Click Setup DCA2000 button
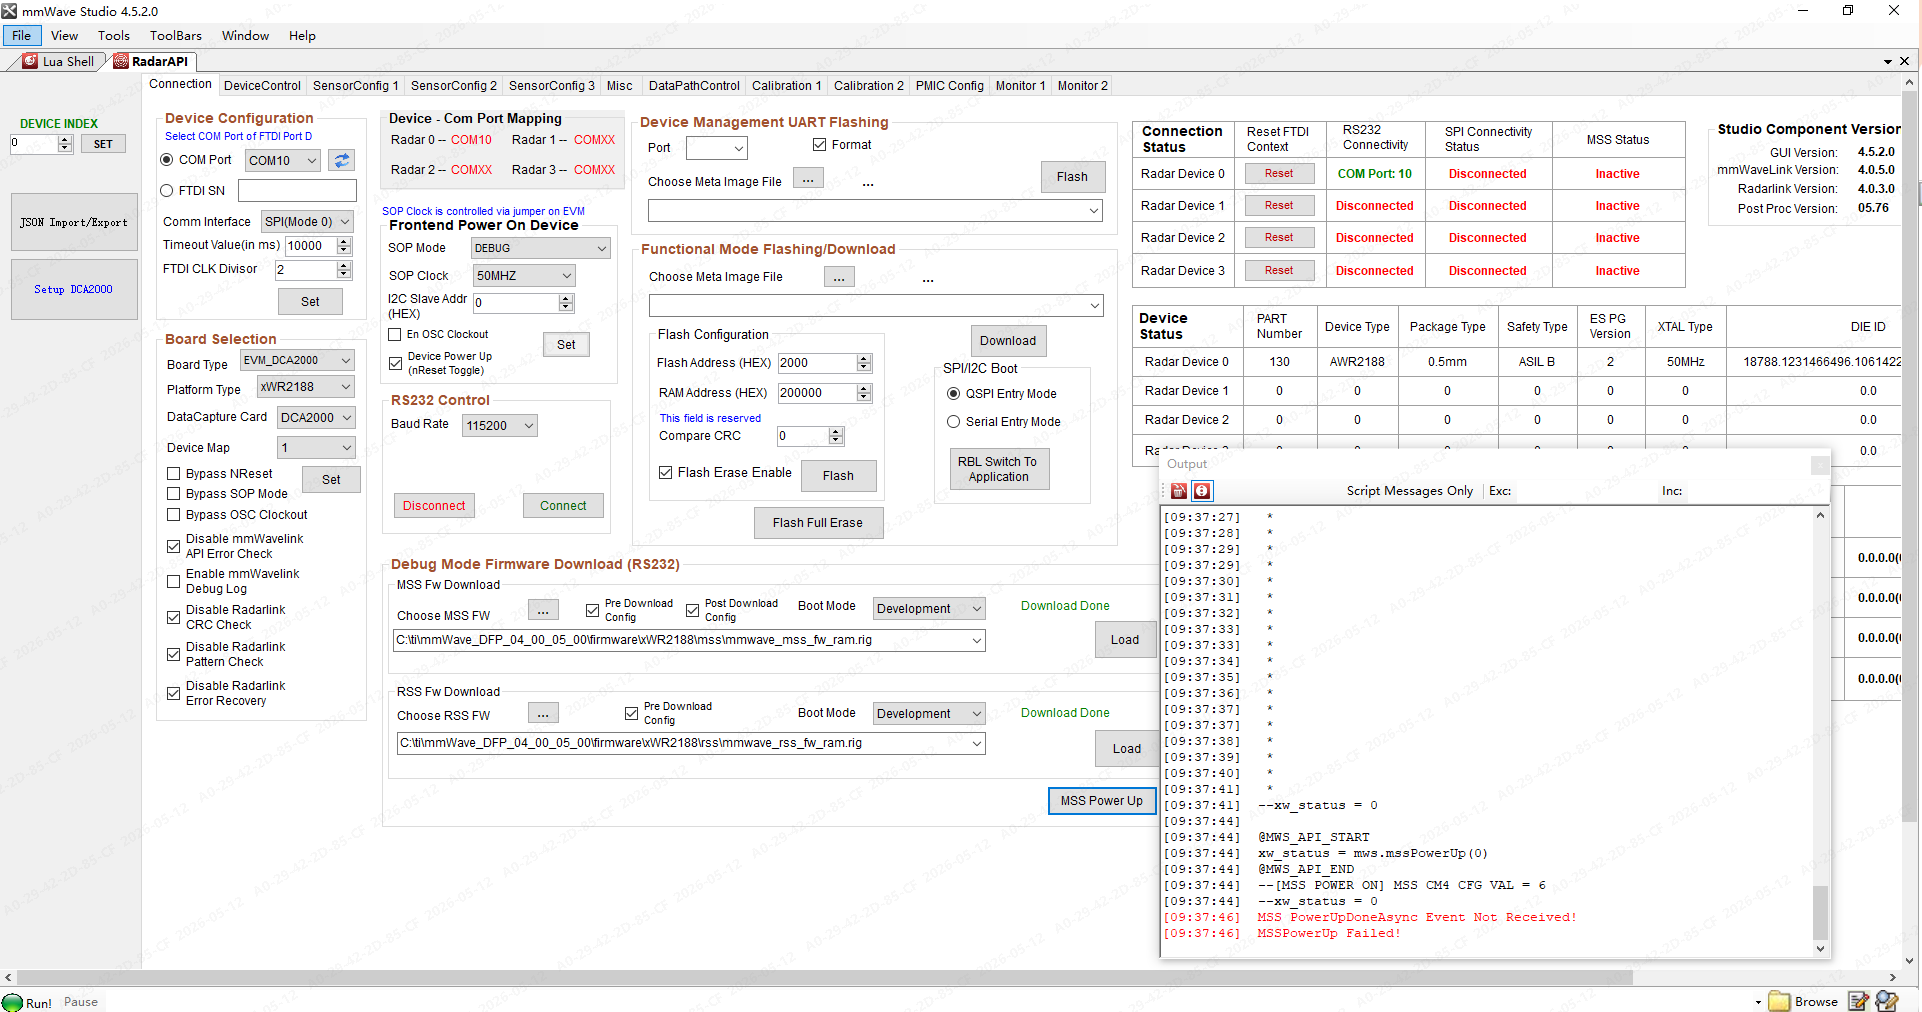Image resolution: width=1922 pixels, height=1012 pixels. pyautogui.click(x=74, y=290)
